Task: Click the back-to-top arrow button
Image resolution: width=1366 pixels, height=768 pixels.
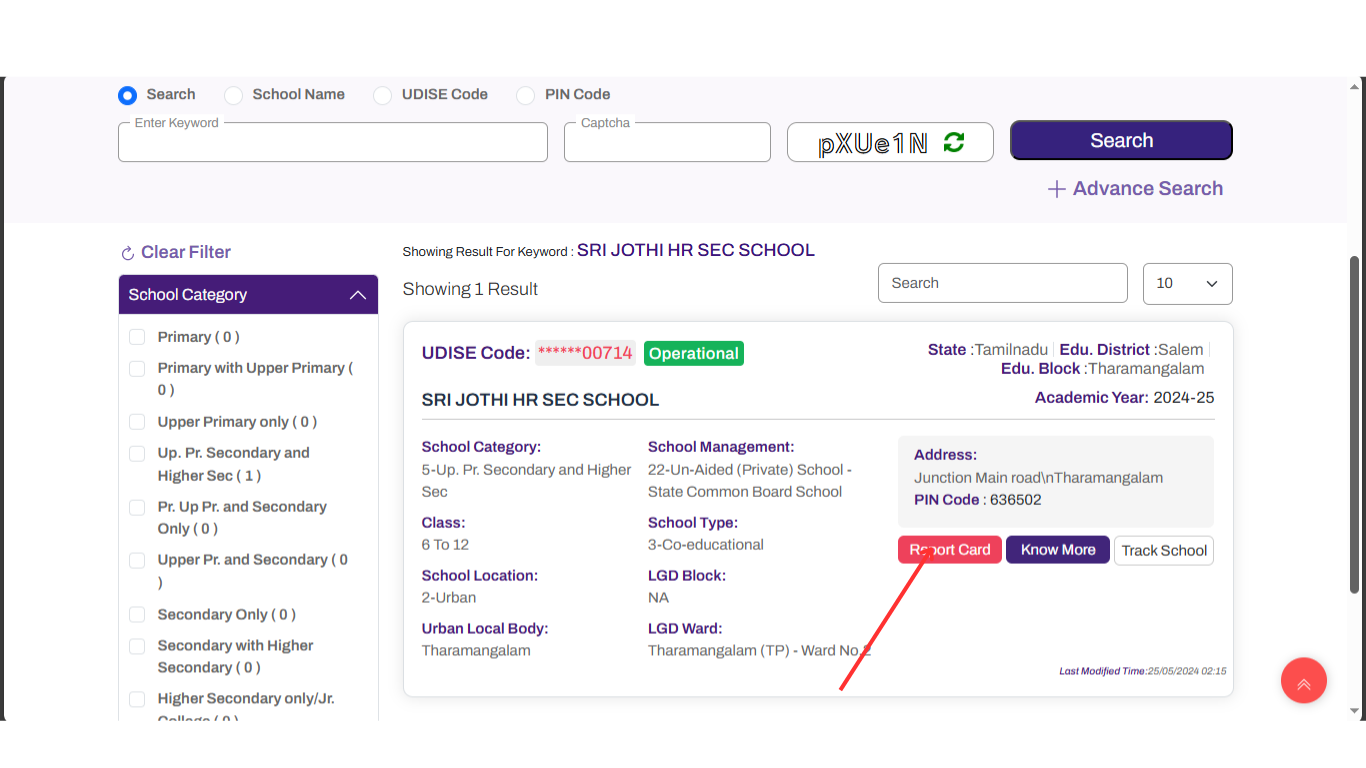Action: 1303,680
